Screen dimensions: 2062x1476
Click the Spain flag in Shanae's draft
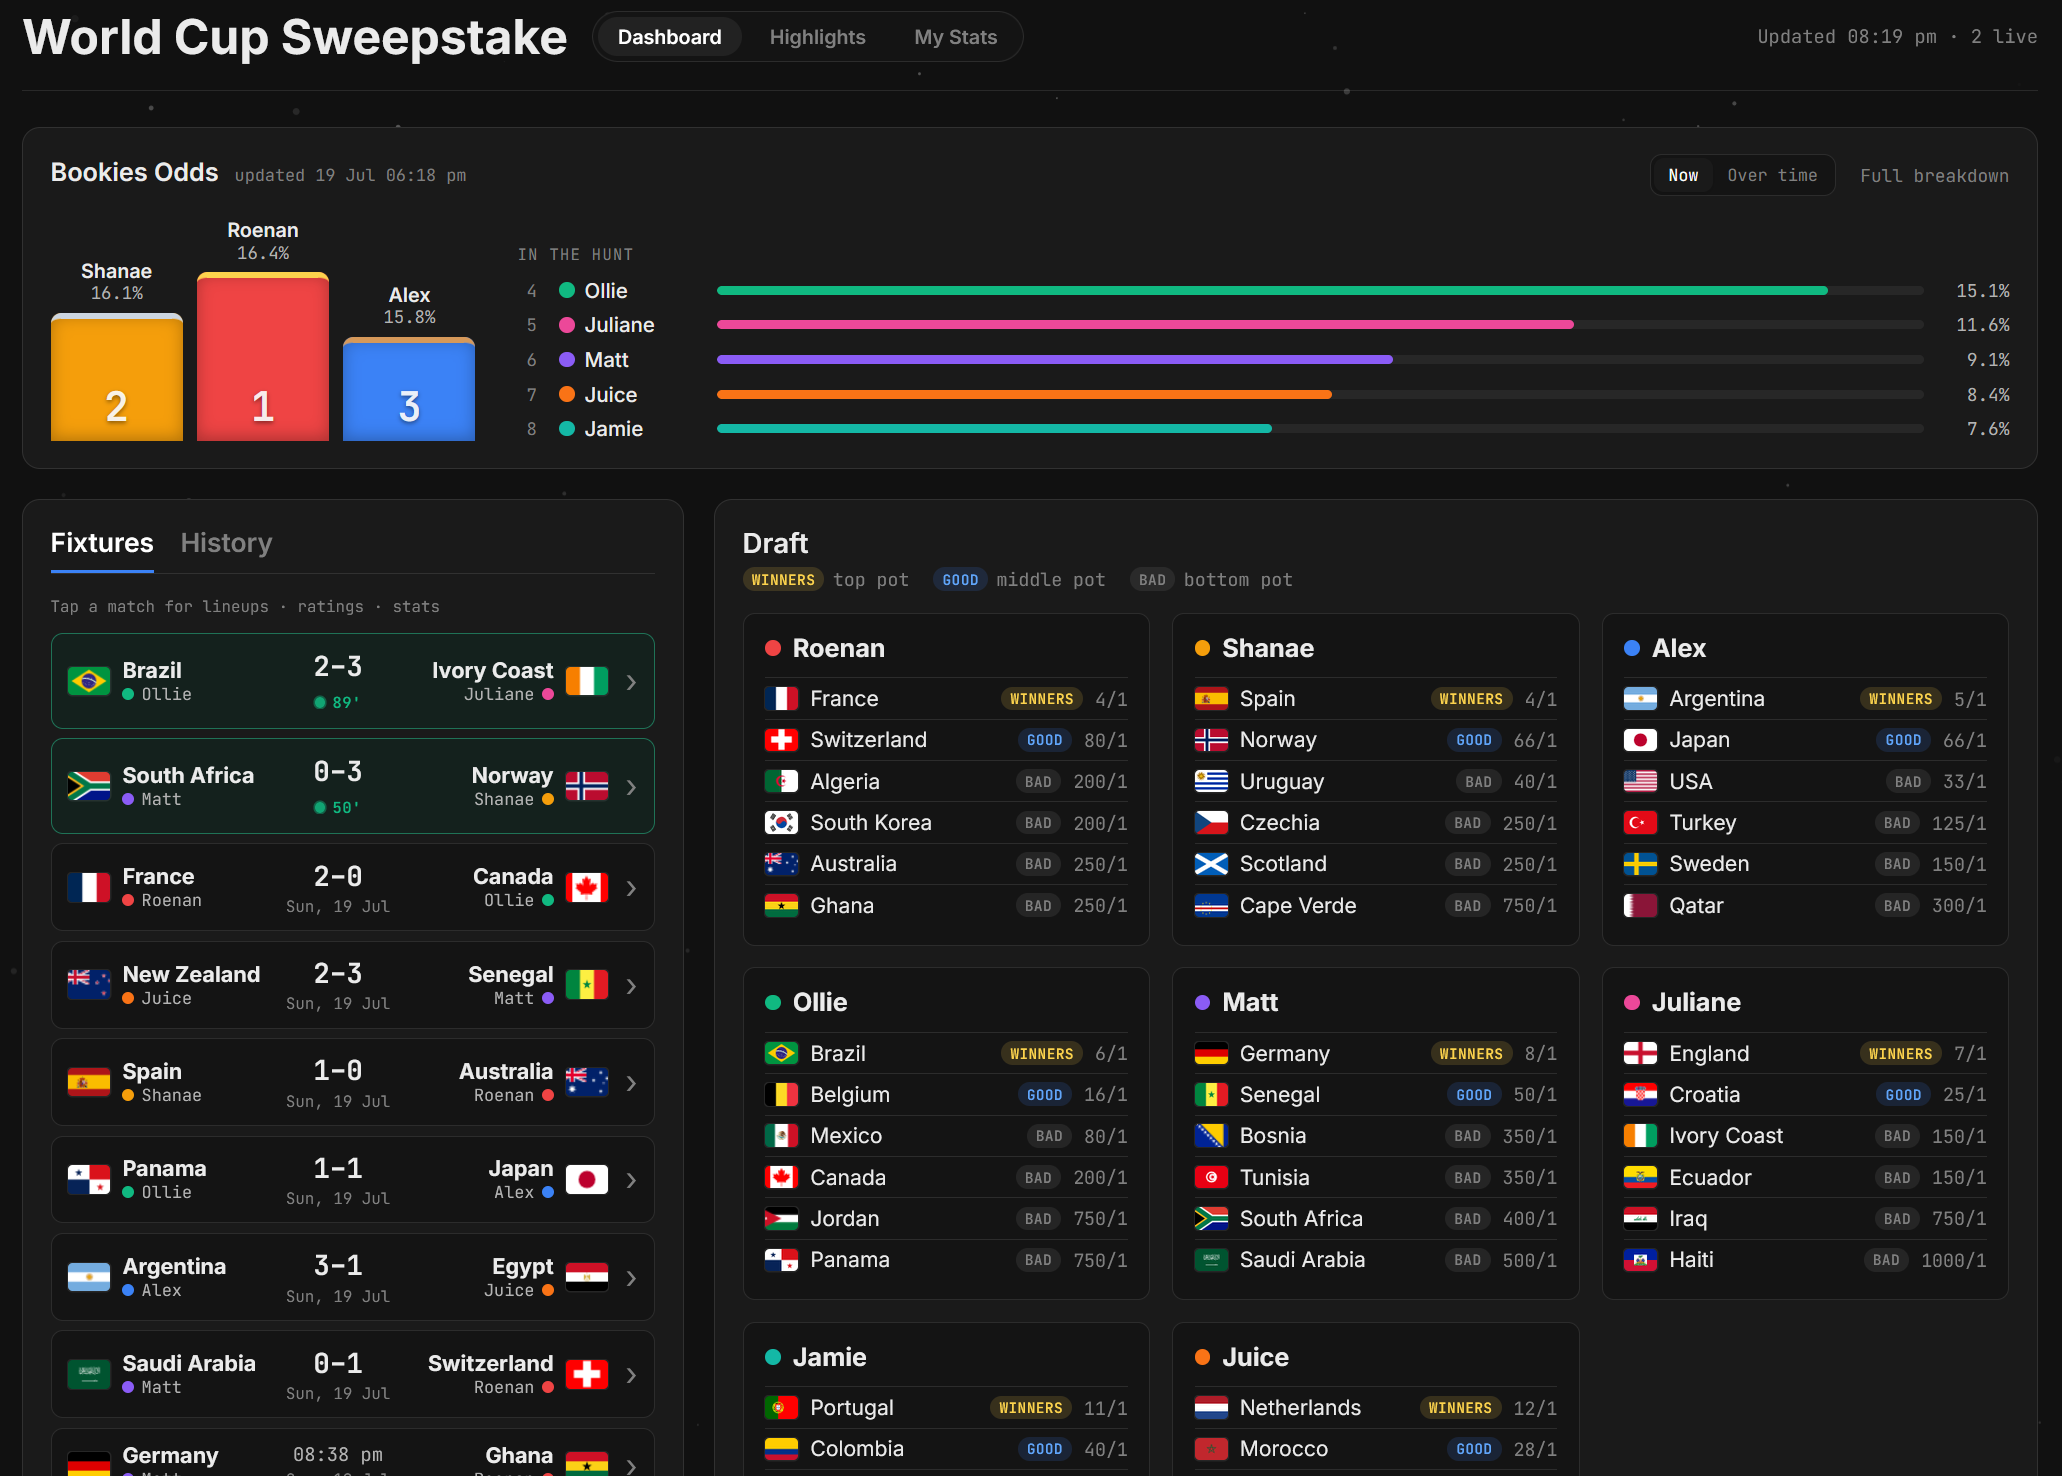[x=1211, y=699]
